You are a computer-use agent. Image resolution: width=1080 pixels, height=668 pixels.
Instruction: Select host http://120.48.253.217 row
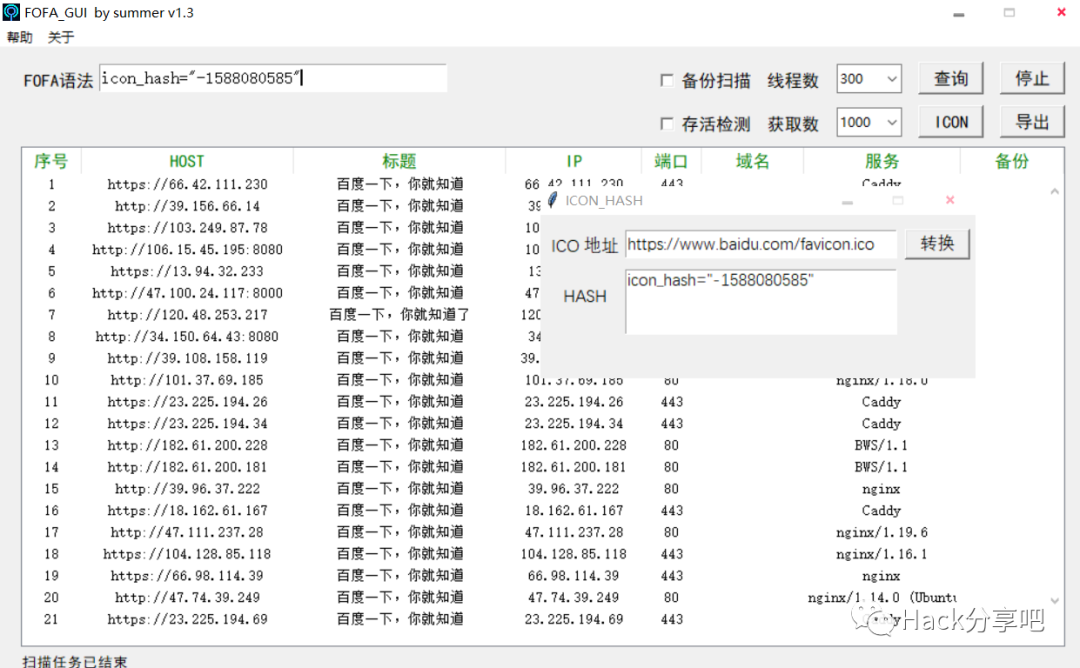(x=187, y=315)
